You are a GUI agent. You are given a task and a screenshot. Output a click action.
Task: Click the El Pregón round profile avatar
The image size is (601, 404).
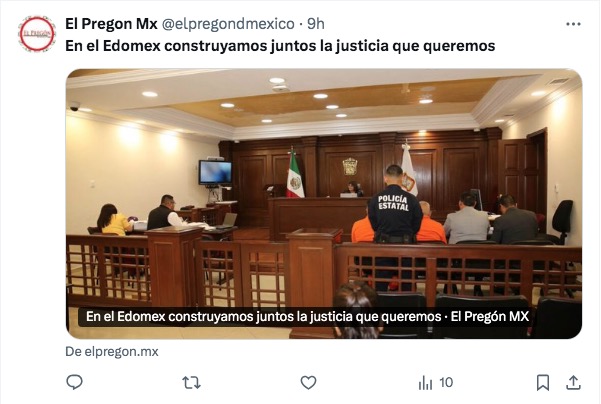37,34
